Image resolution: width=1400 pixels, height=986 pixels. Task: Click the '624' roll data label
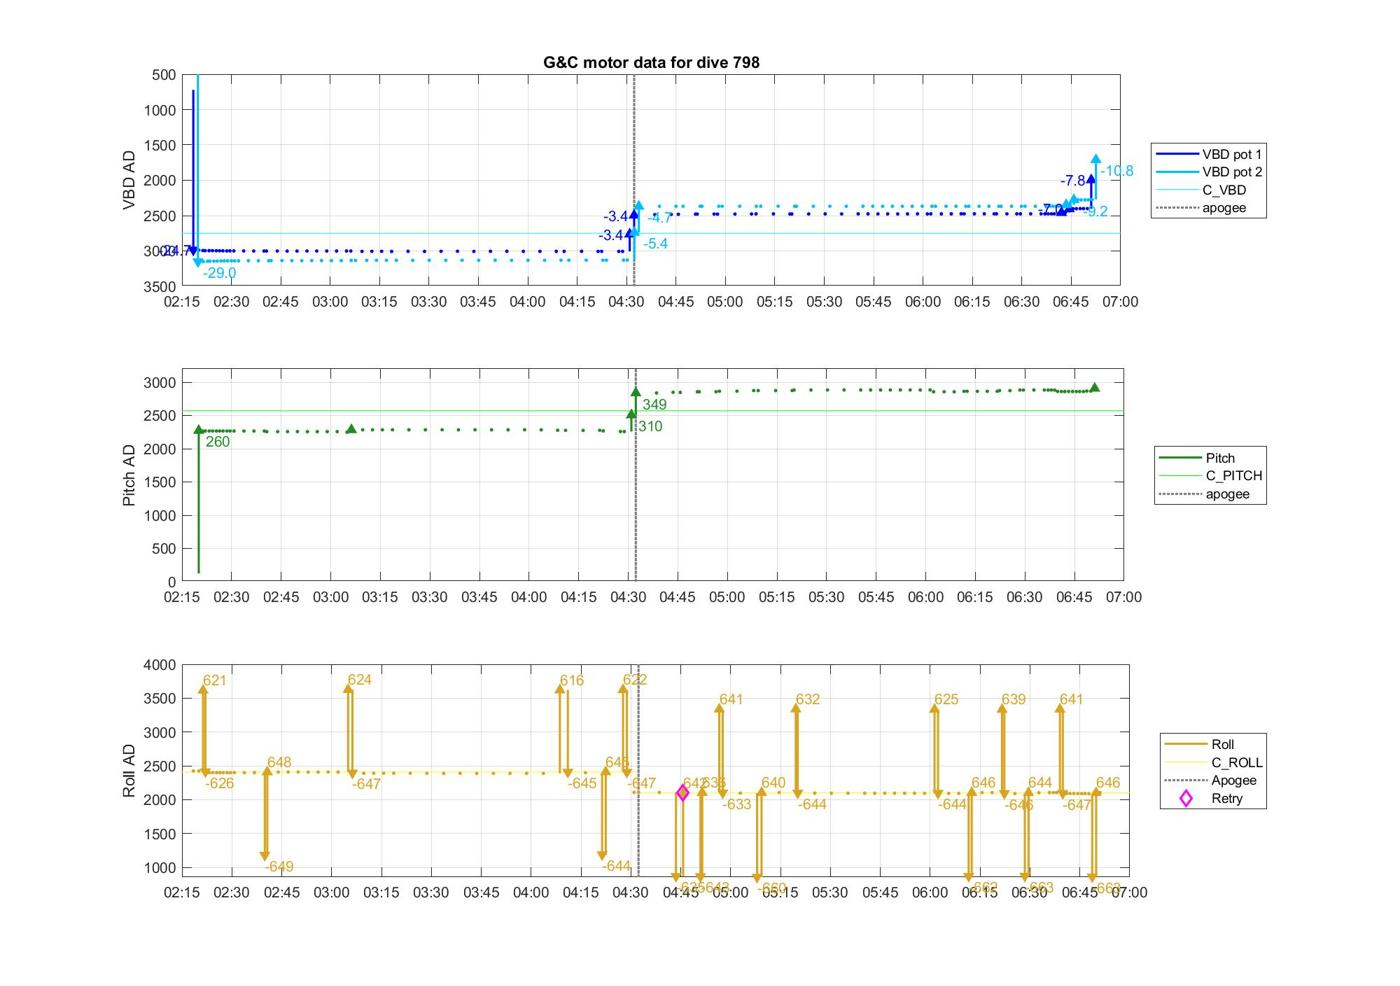359,679
